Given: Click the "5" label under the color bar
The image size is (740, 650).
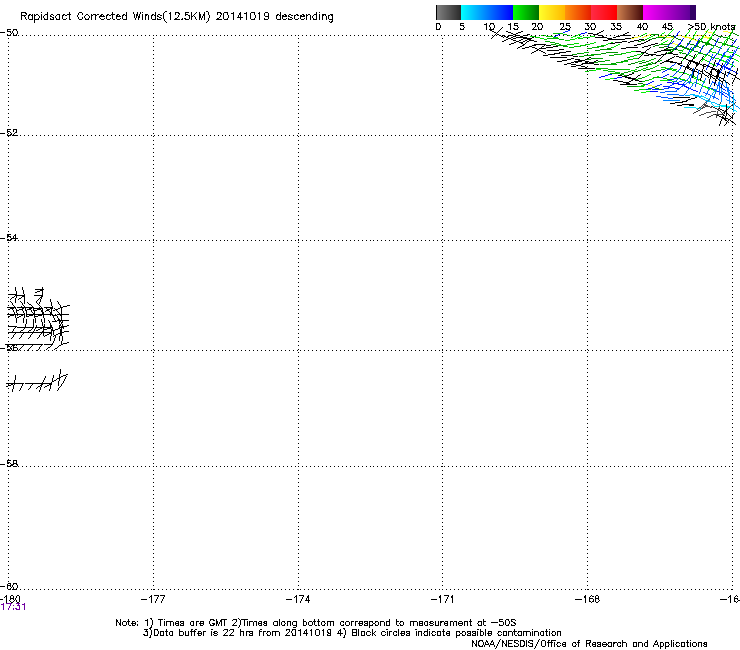Looking at the screenshot, I should click(462, 27).
